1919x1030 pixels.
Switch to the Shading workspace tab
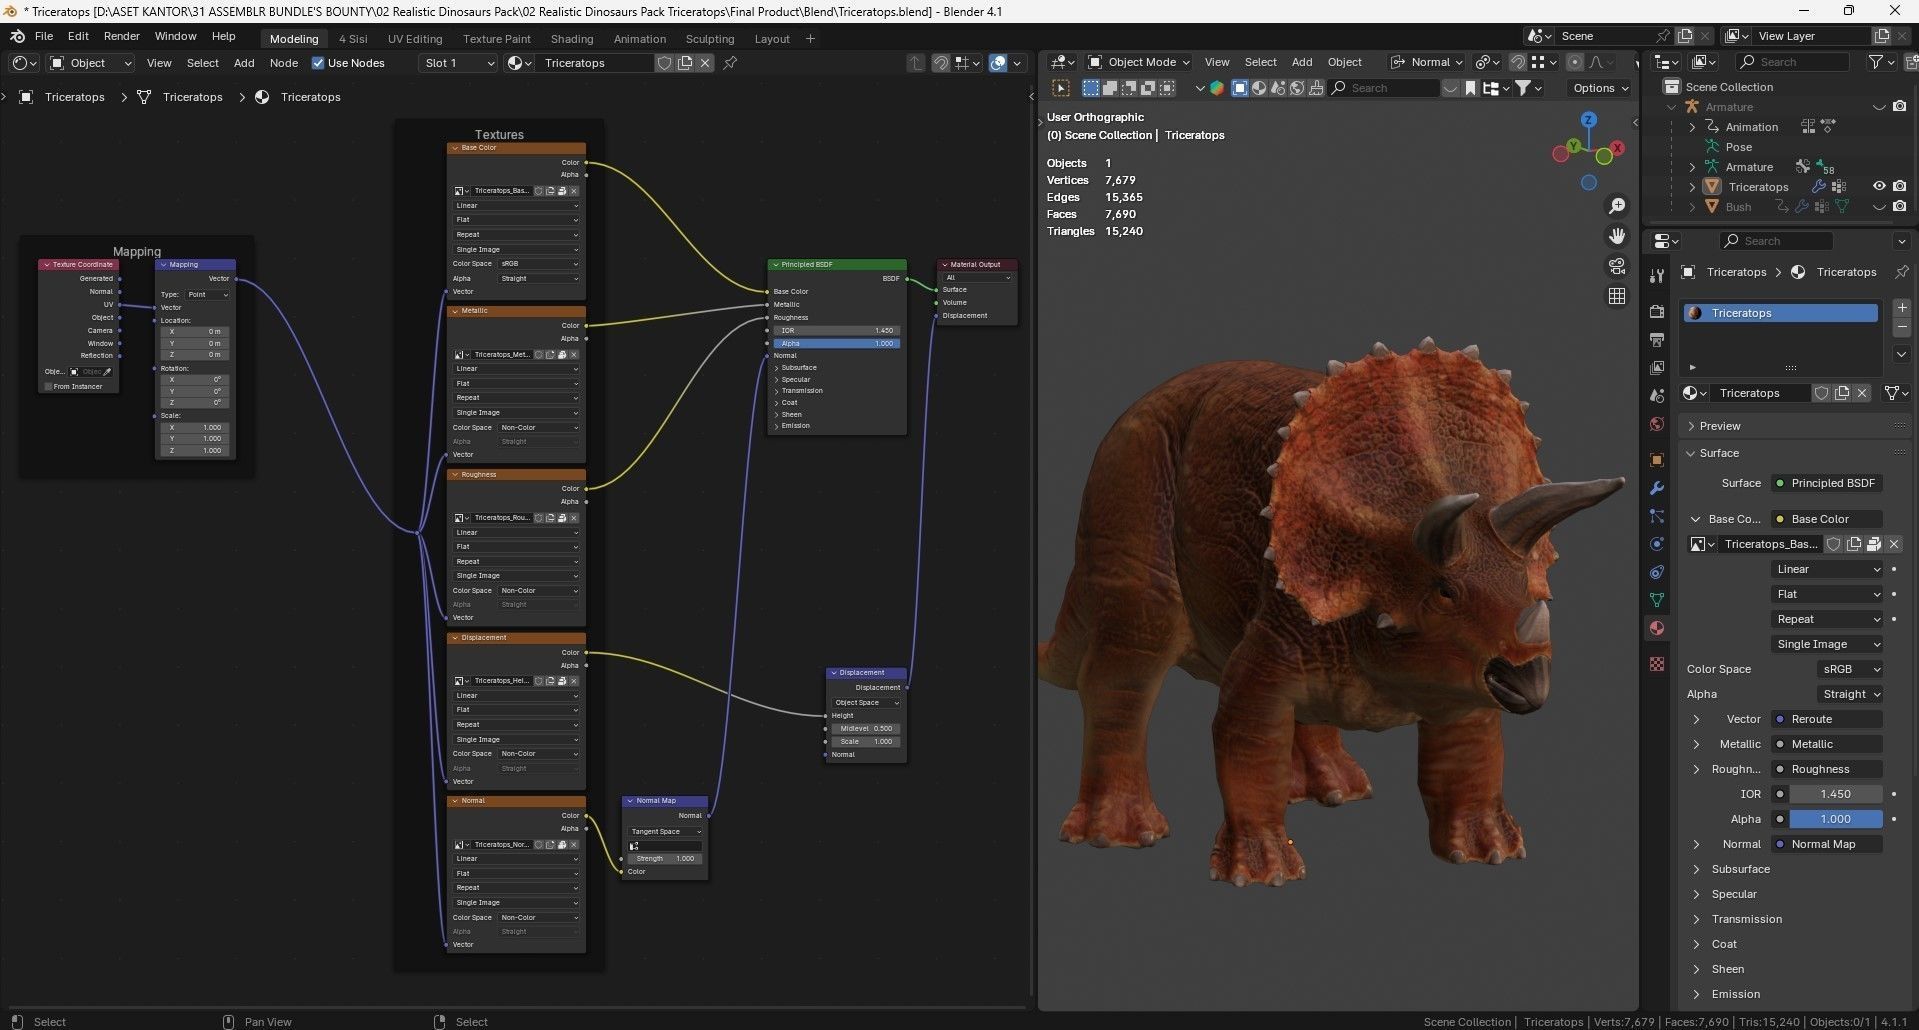point(572,39)
